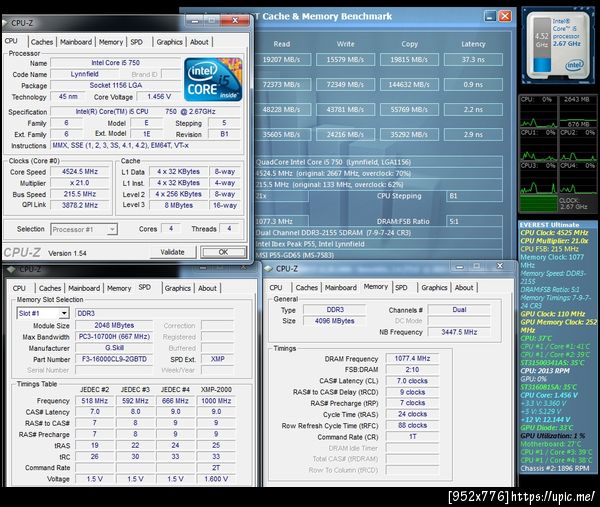This screenshot has width=600, height=507.
Task: Click the XMP-2000 frequency 1000 MHz
Action: (216, 401)
